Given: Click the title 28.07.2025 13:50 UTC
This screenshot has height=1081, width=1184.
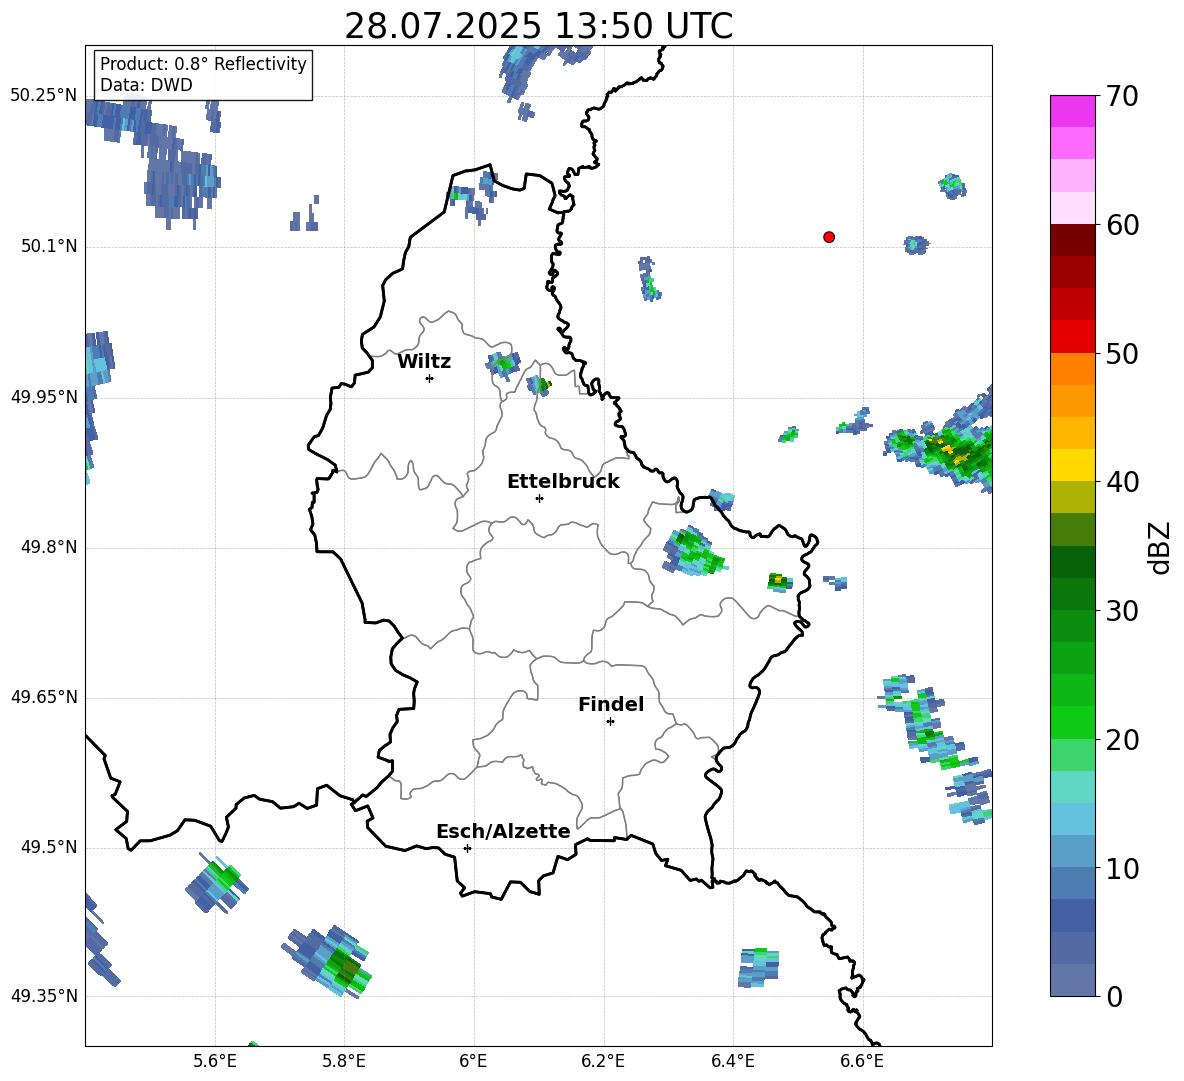Looking at the screenshot, I should 538,26.
